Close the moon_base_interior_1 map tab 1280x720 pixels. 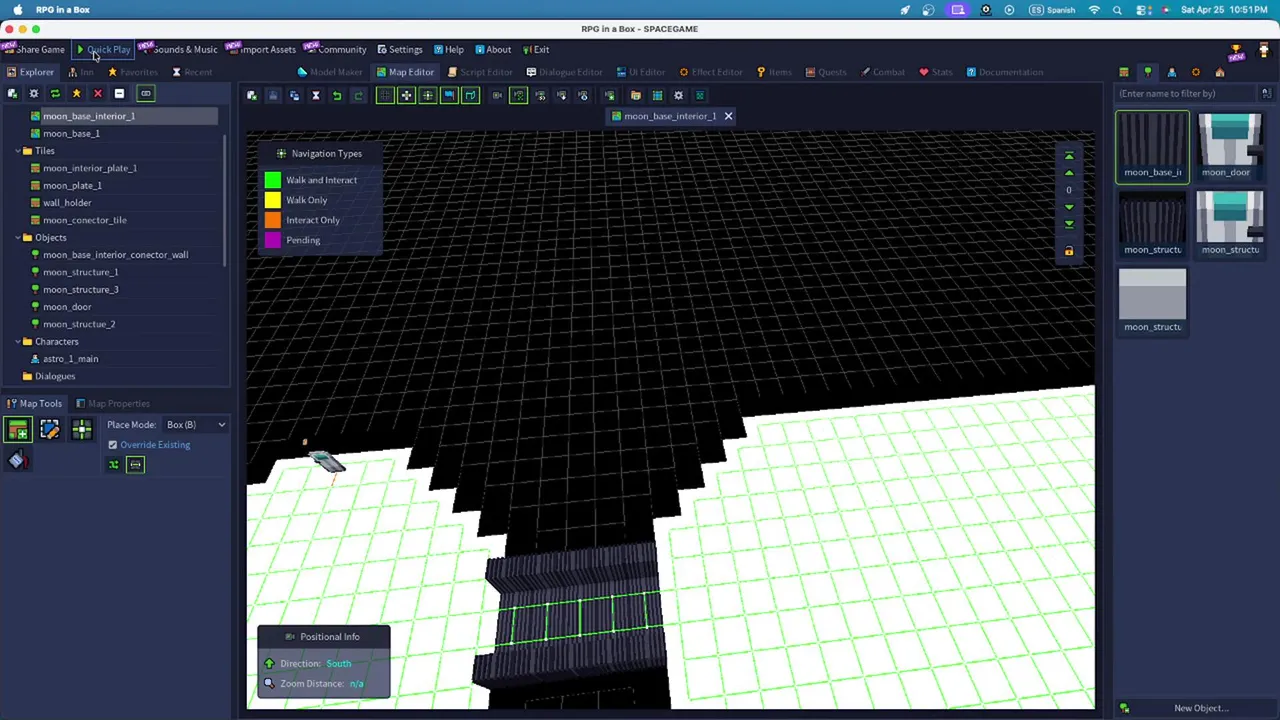[728, 116]
